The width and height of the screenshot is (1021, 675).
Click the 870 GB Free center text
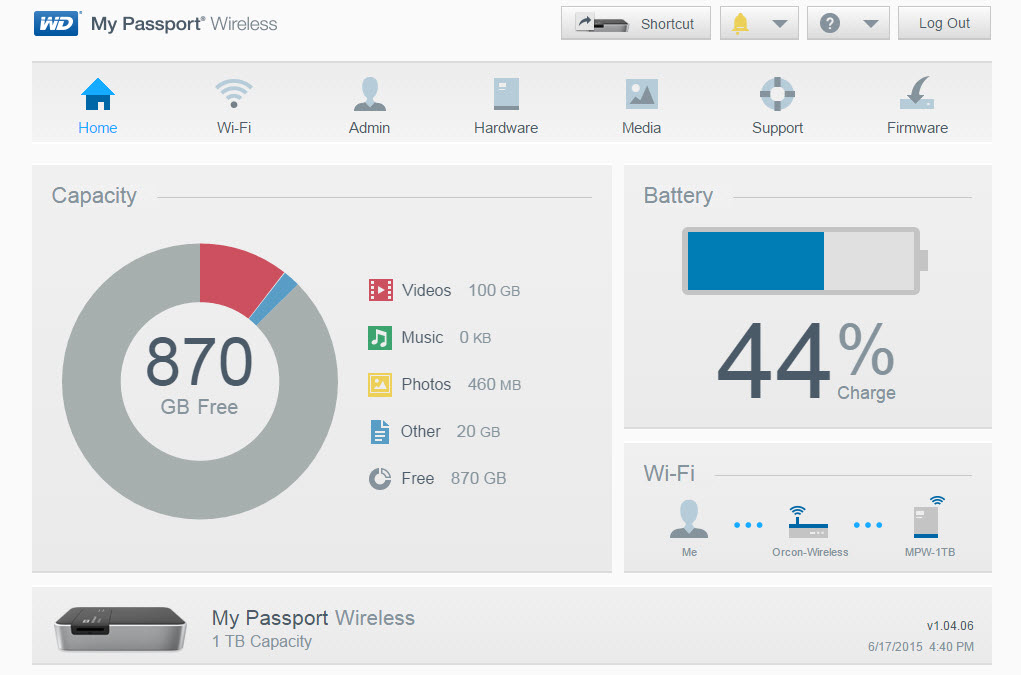click(199, 375)
